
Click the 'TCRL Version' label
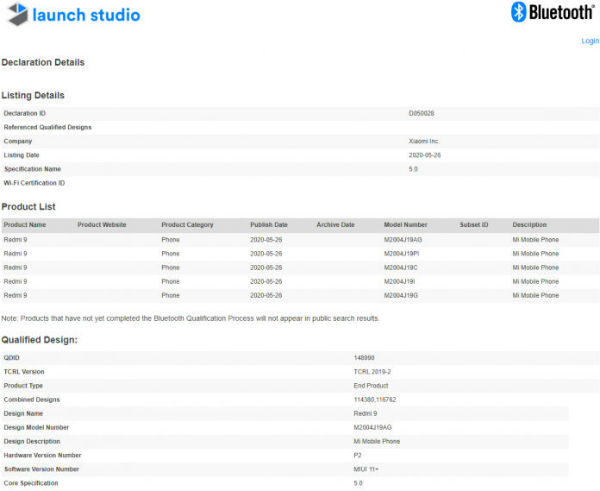pyautogui.click(x=24, y=372)
